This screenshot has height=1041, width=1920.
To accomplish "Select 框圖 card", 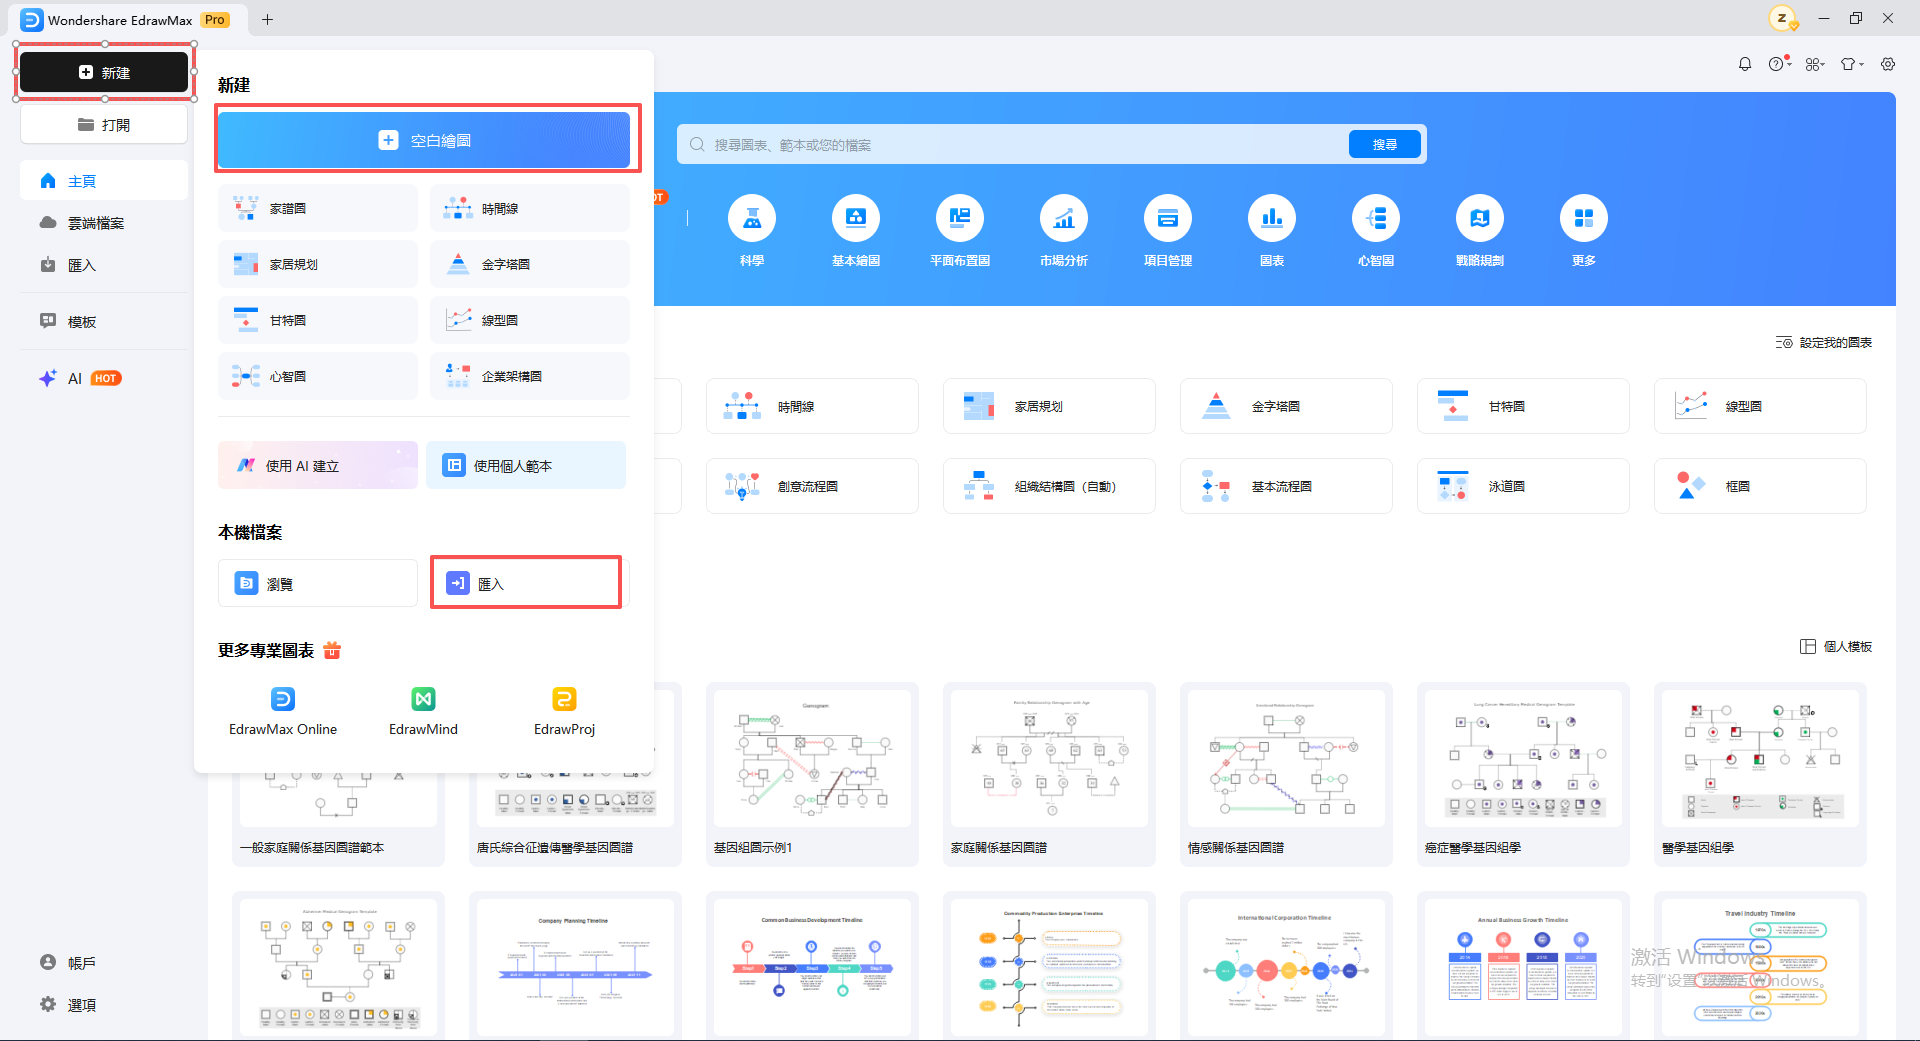I will 1760,486.
